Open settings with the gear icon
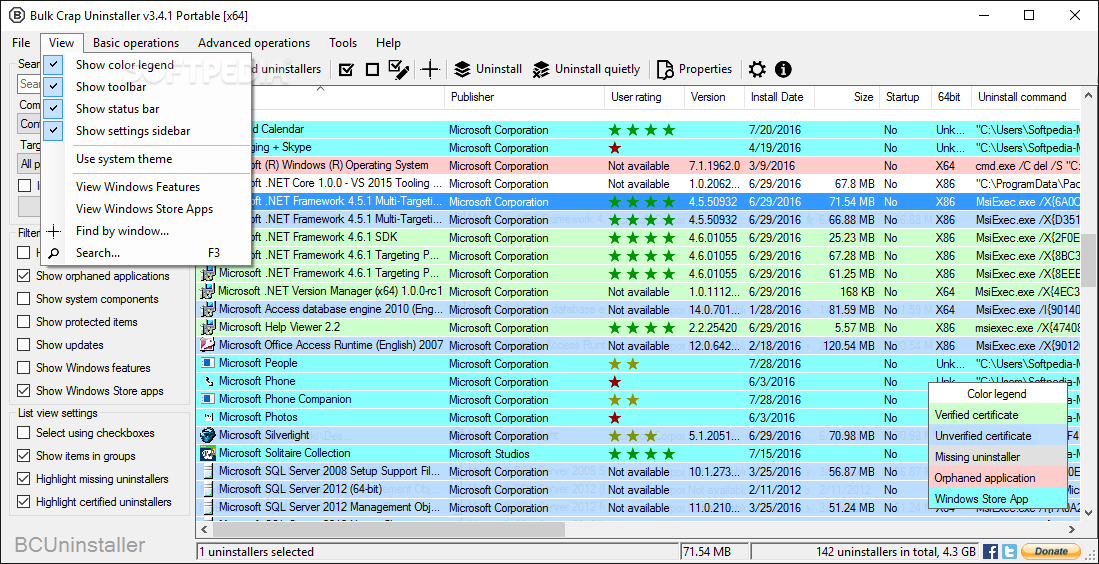This screenshot has height=564, width=1099. pos(757,69)
